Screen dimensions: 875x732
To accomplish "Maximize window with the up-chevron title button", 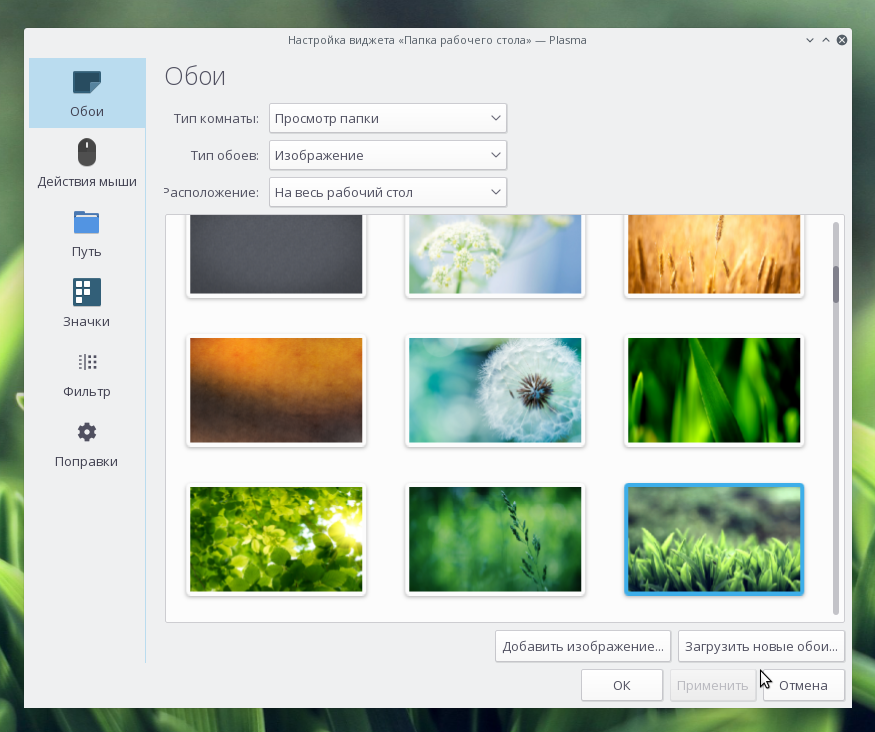I will (826, 40).
